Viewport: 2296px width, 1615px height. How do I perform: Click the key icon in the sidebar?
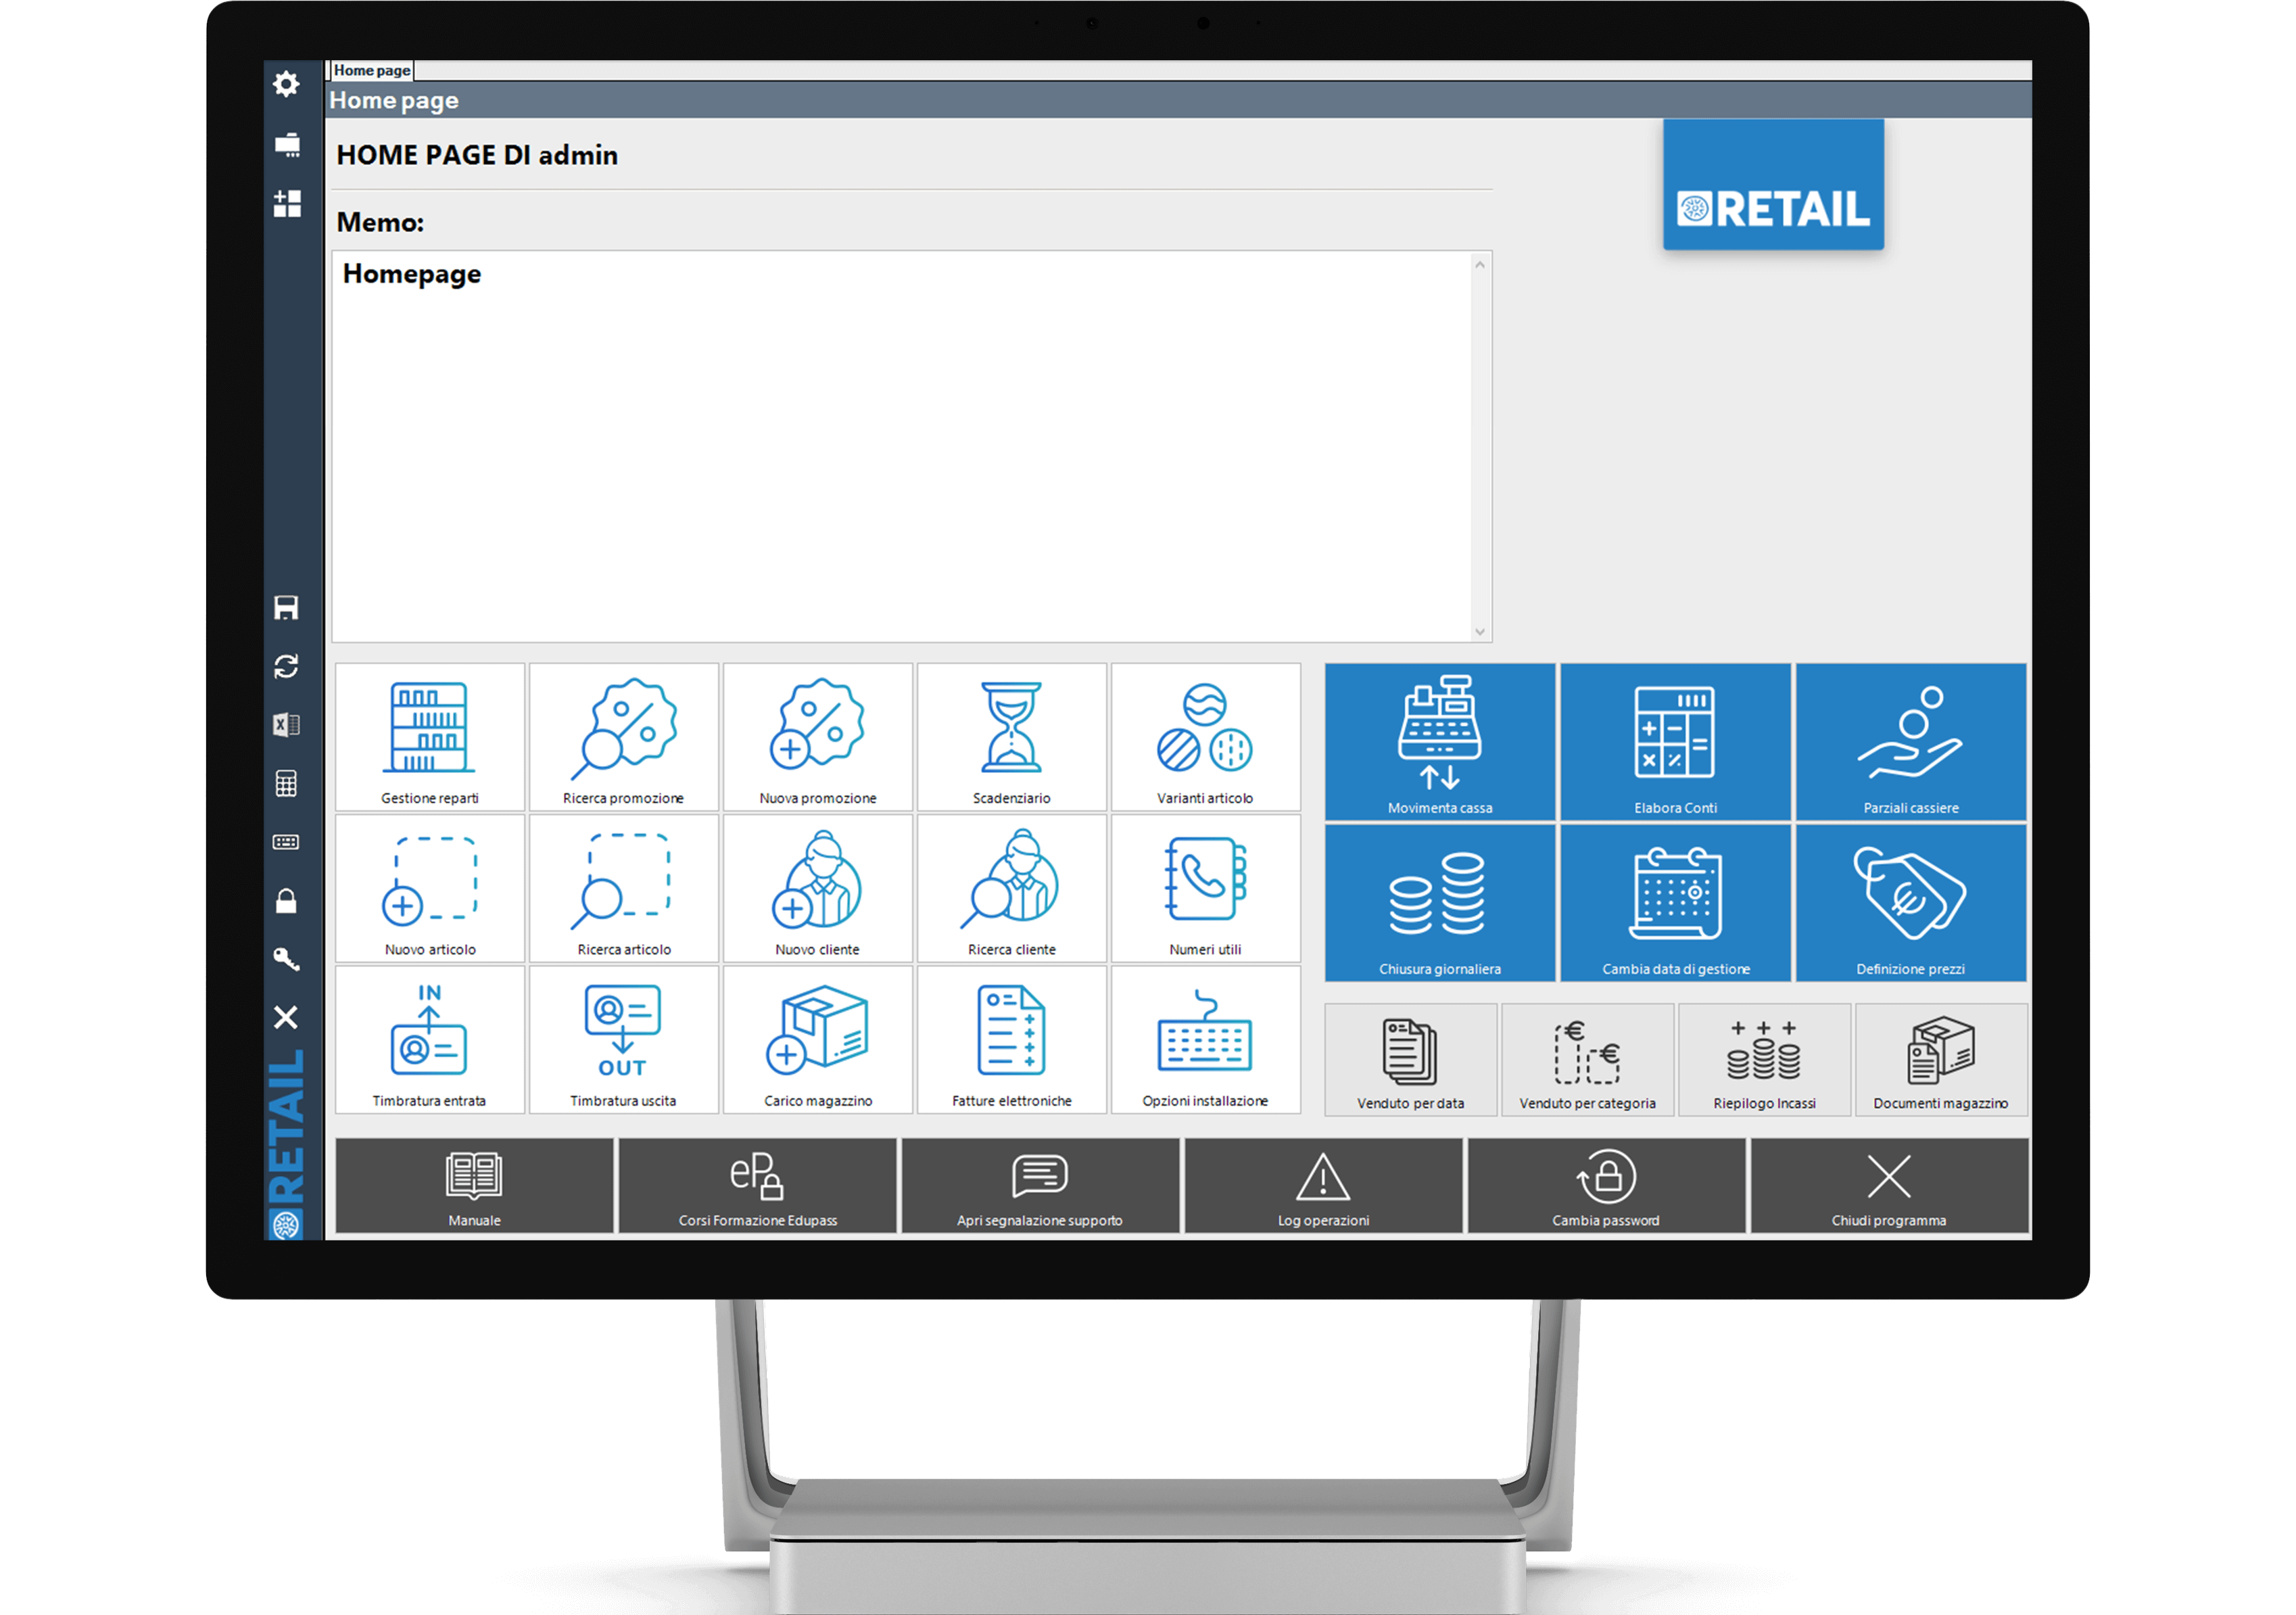(x=286, y=959)
